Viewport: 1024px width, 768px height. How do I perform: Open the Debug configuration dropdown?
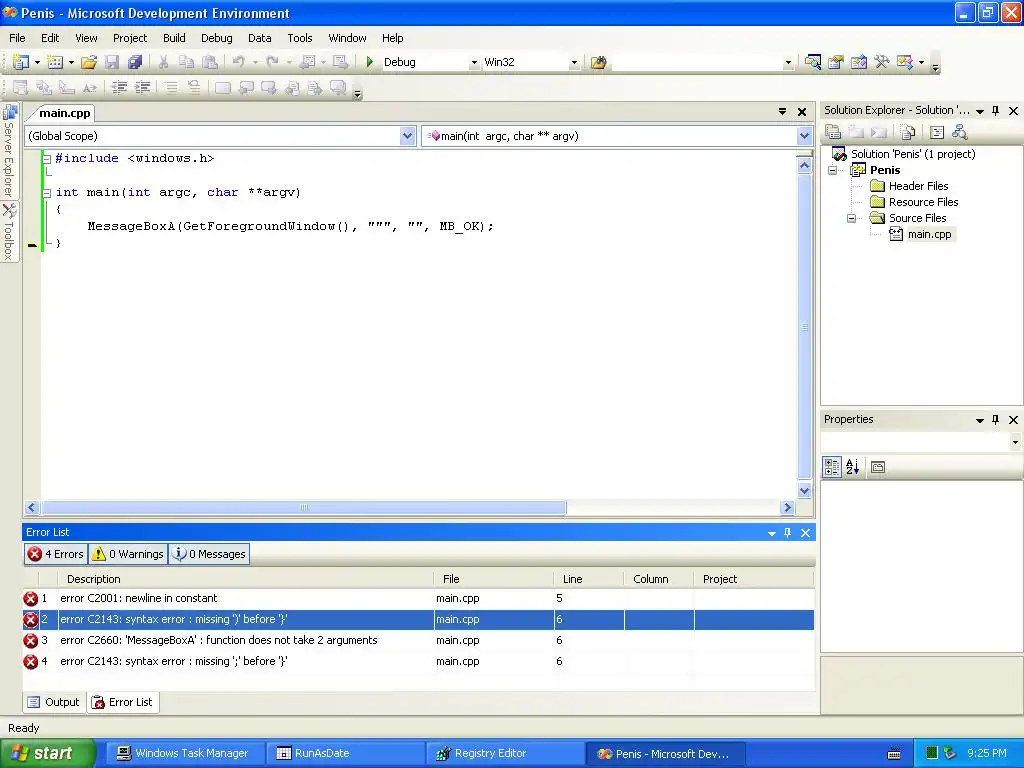pyautogui.click(x=474, y=62)
